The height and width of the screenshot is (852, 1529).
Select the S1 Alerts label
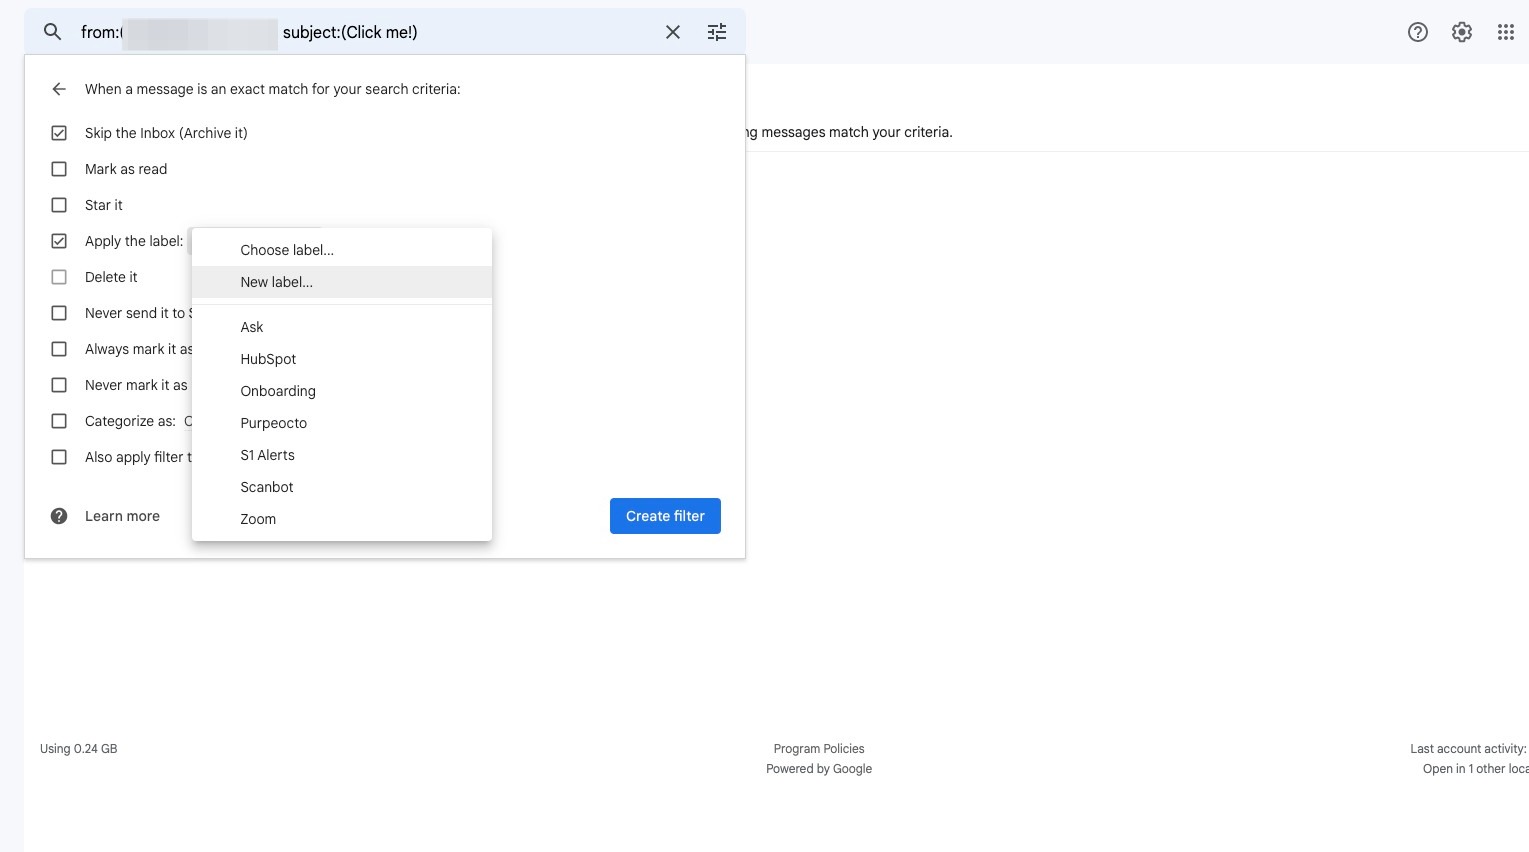tap(267, 455)
